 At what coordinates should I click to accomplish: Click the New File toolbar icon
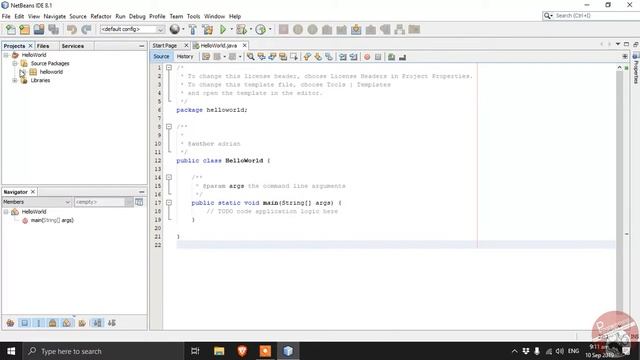click(11, 29)
